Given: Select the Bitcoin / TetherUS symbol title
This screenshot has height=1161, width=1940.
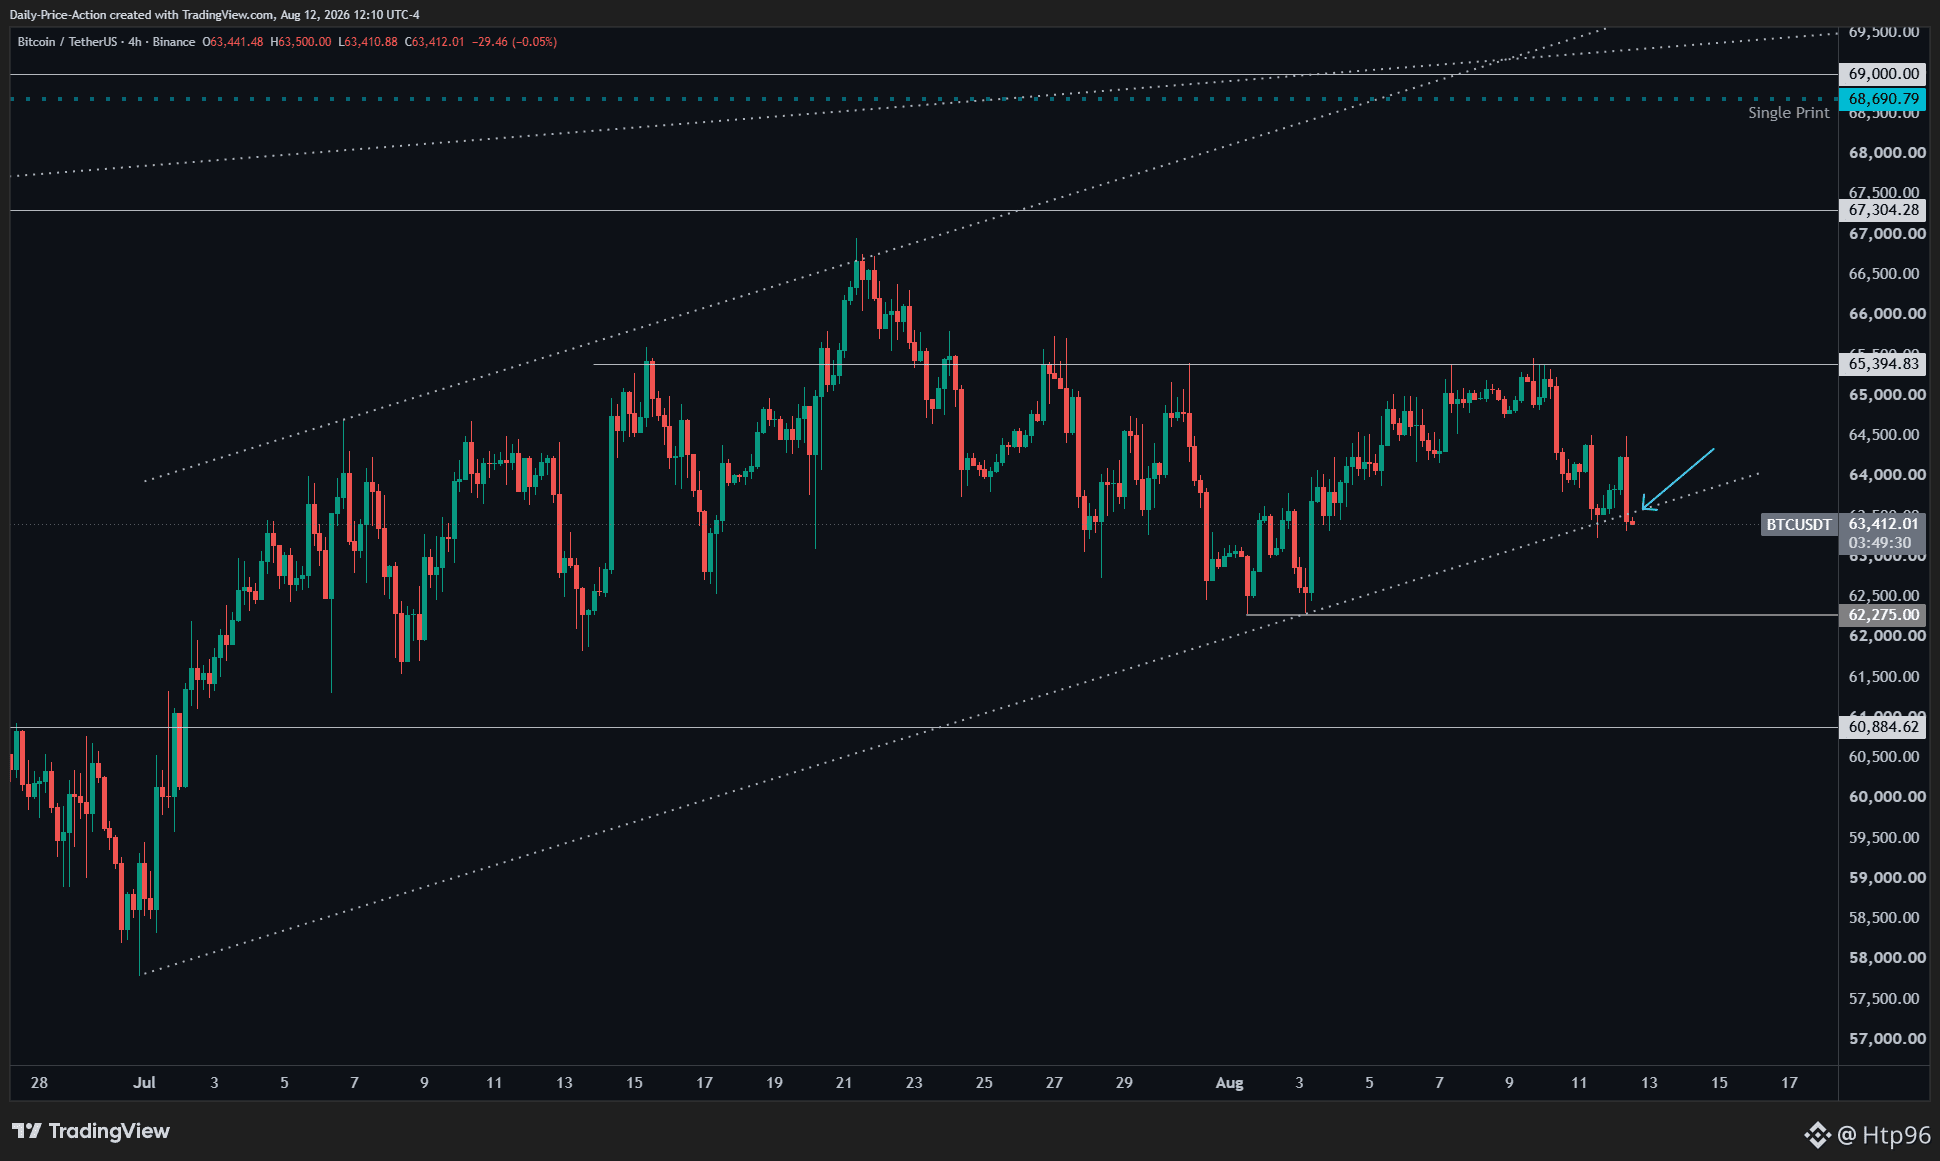Looking at the screenshot, I should (x=67, y=42).
